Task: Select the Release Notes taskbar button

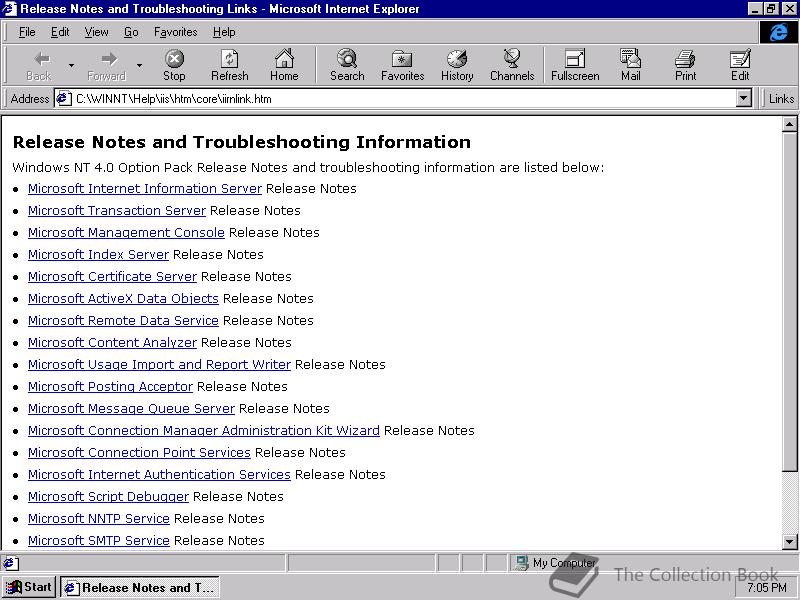Action: click(x=140, y=587)
